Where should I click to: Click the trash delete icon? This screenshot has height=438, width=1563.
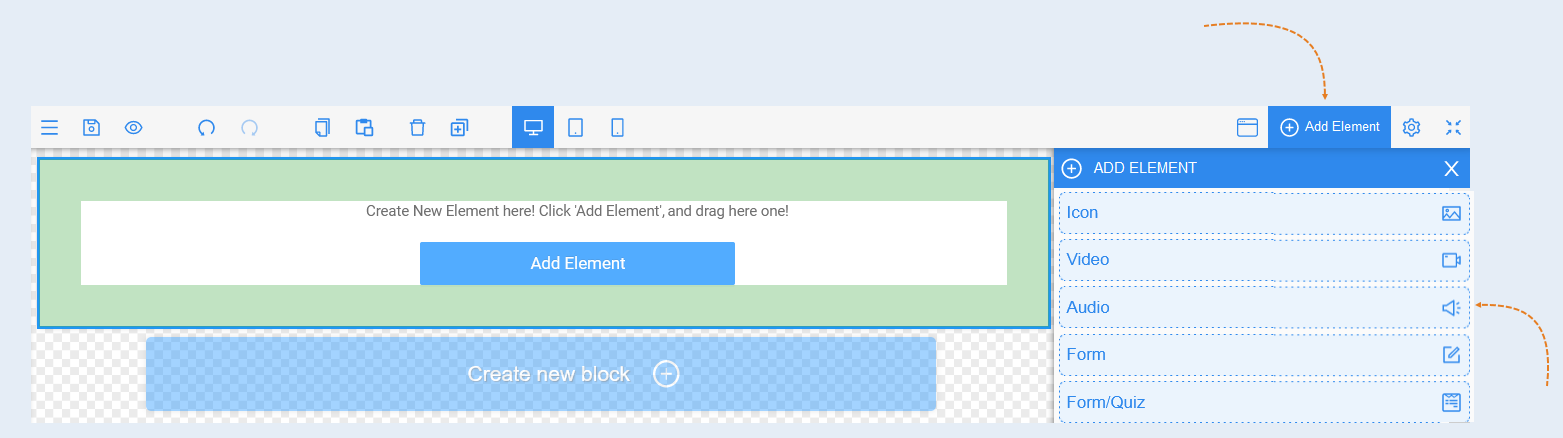(x=418, y=127)
